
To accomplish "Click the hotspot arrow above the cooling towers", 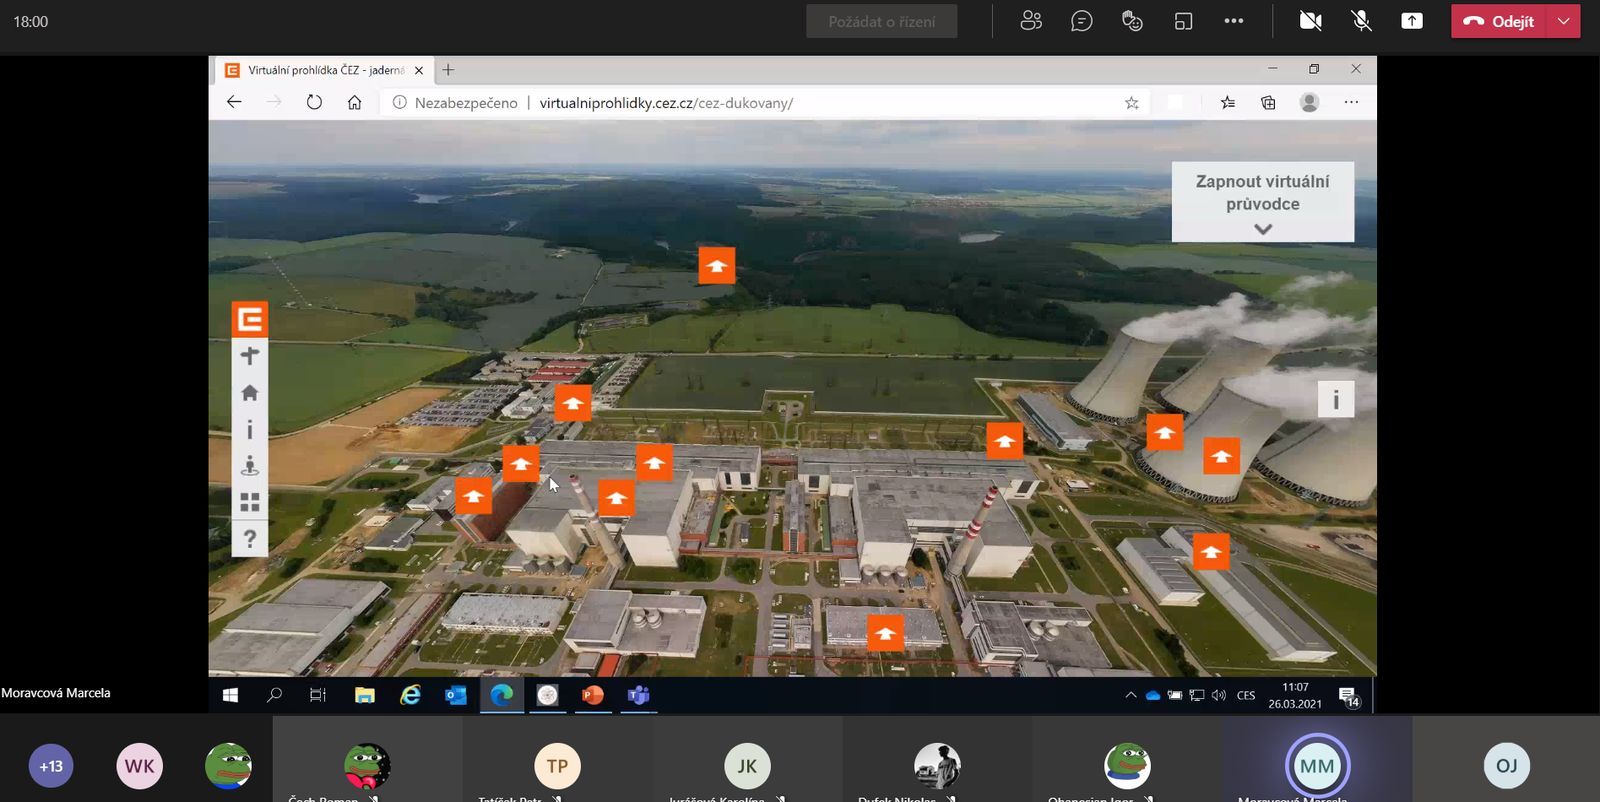I will tap(1165, 433).
